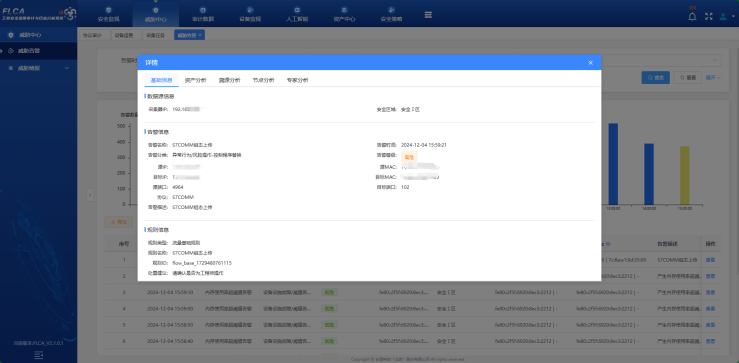Open the hamburger menu in the top bar
Screen dimensions: 739x363
(428, 15)
